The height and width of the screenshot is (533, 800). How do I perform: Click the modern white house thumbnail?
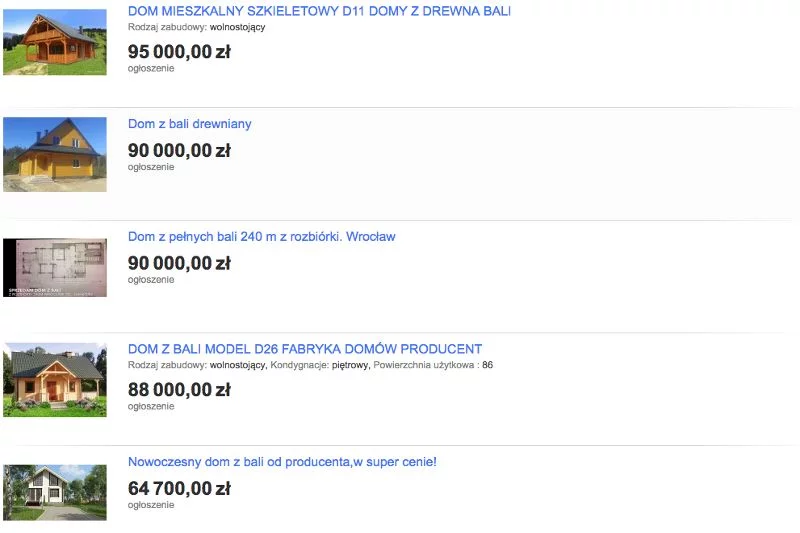coord(55,492)
